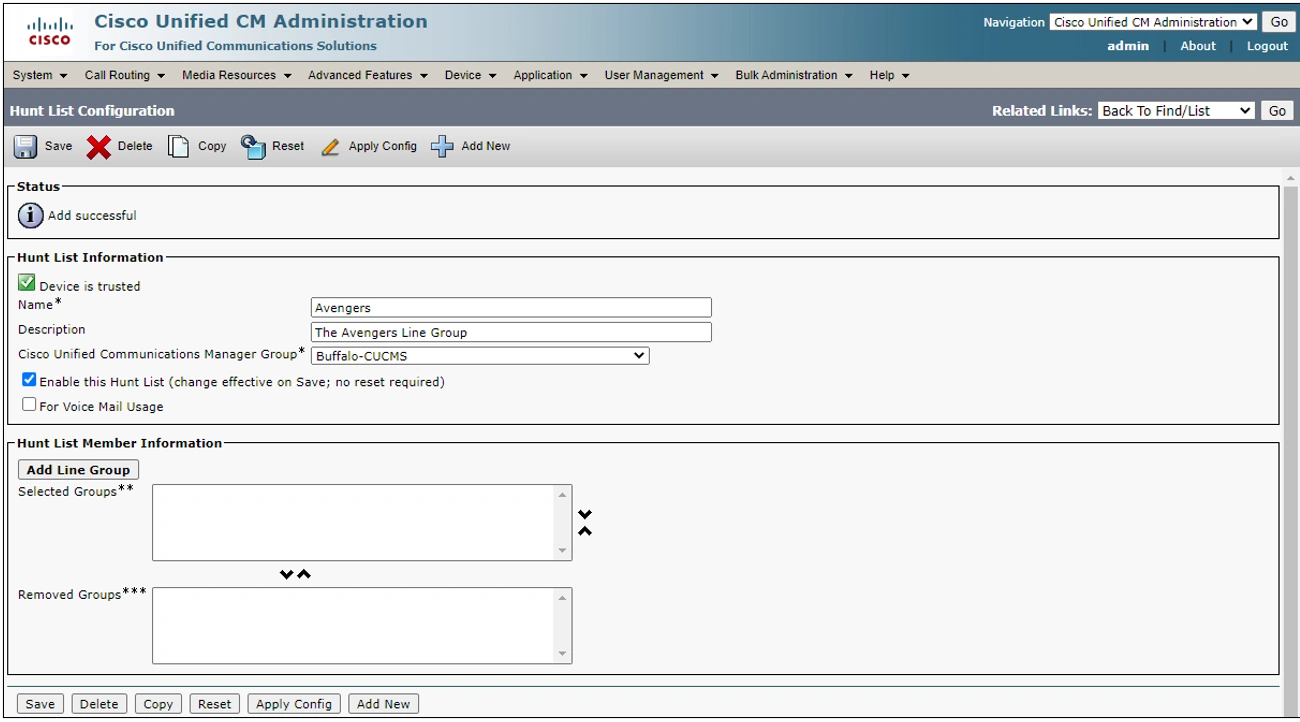Open the Advanced Features menu

click(x=368, y=75)
